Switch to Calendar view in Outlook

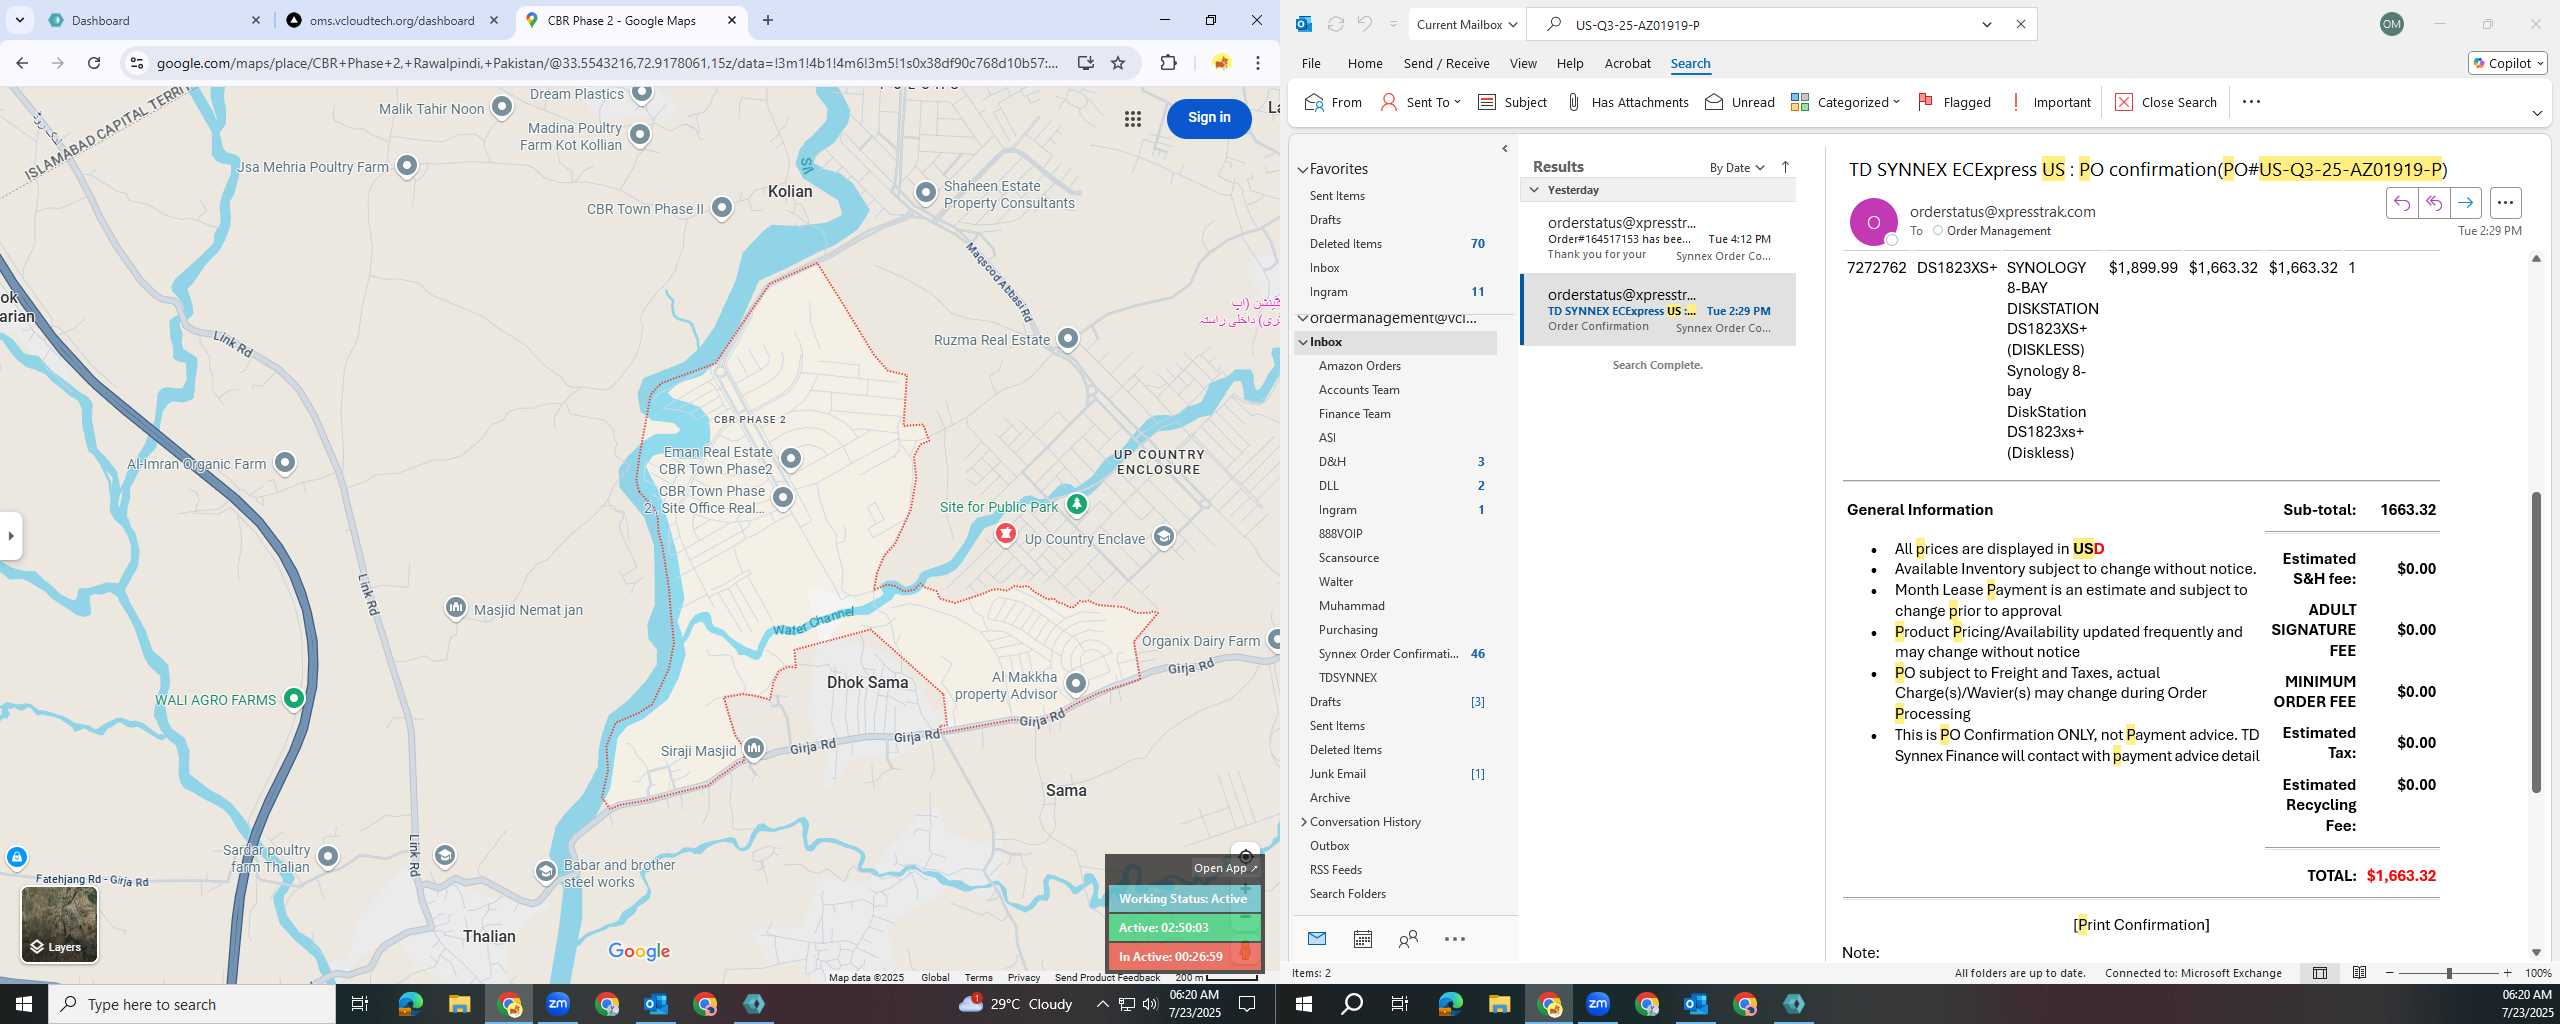point(1362,939)
